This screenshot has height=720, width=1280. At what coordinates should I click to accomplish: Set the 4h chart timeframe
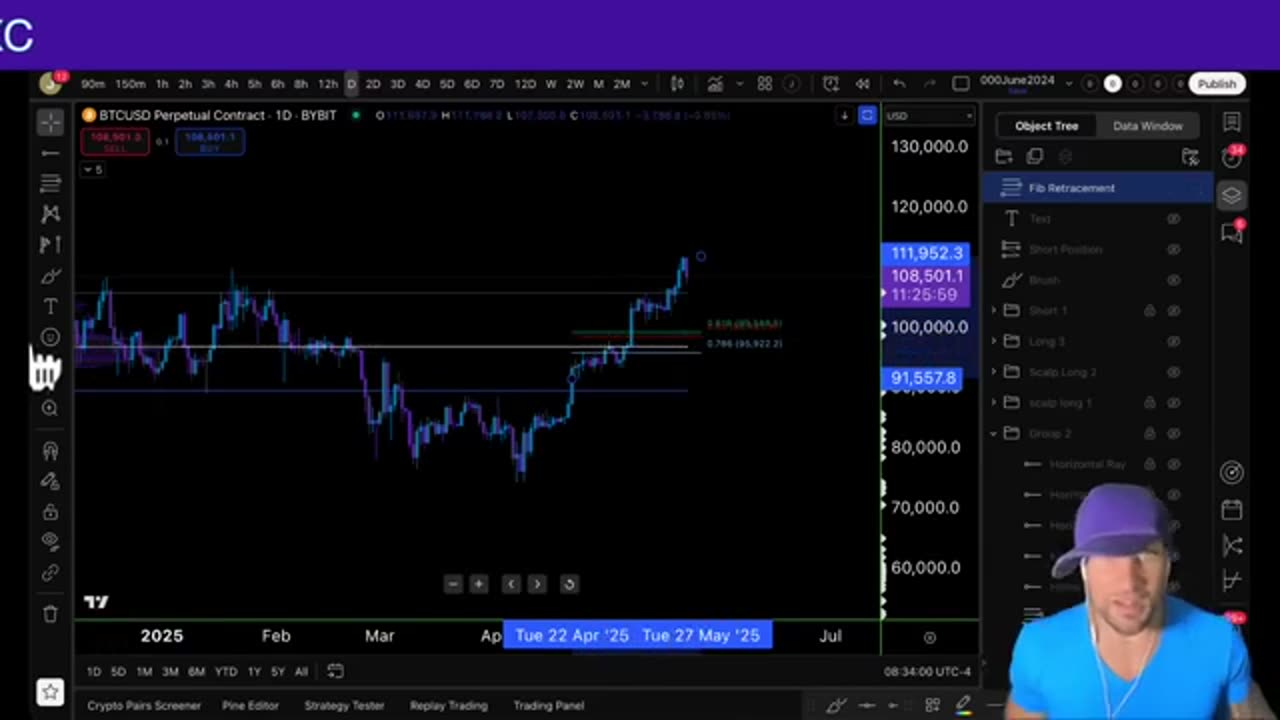(x=231, y=84)
